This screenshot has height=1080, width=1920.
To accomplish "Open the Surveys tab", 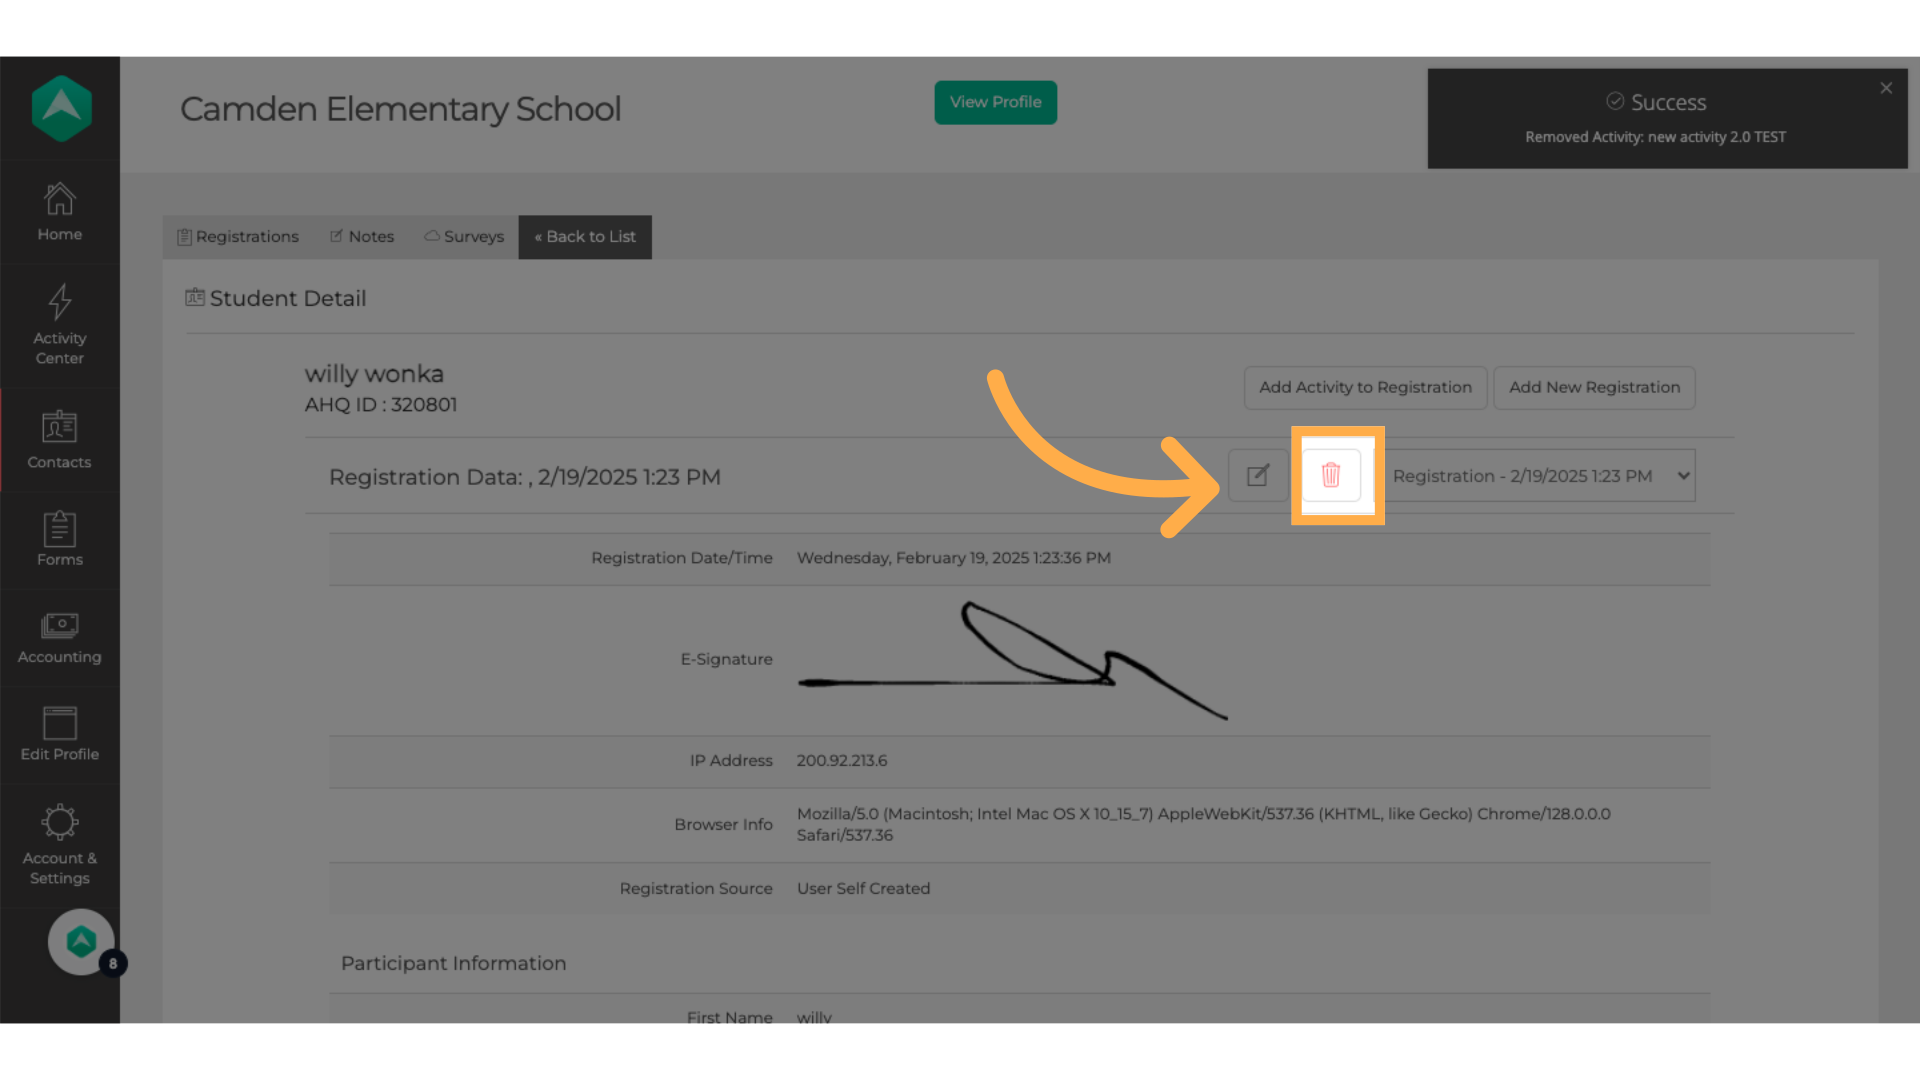I will point(464,237).
